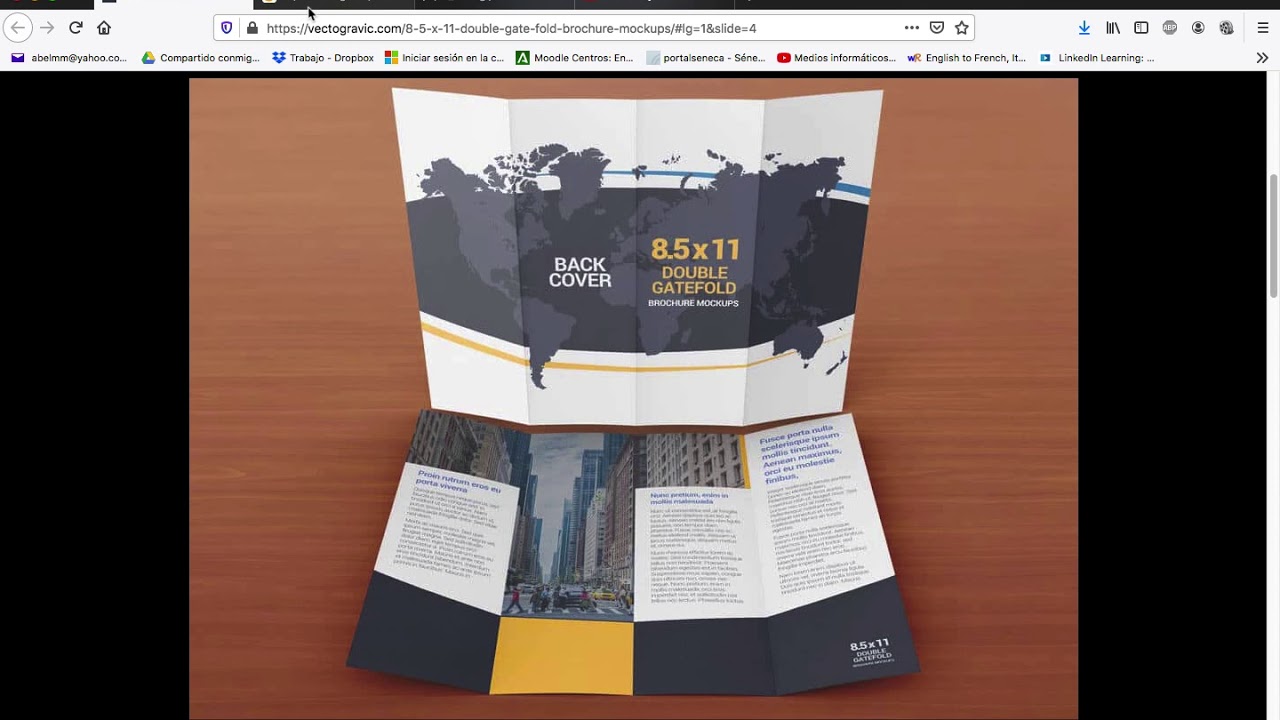This screenshot has height=720, width=1280.
Task: Bookmark this page with the star
Action: [961, 28]
